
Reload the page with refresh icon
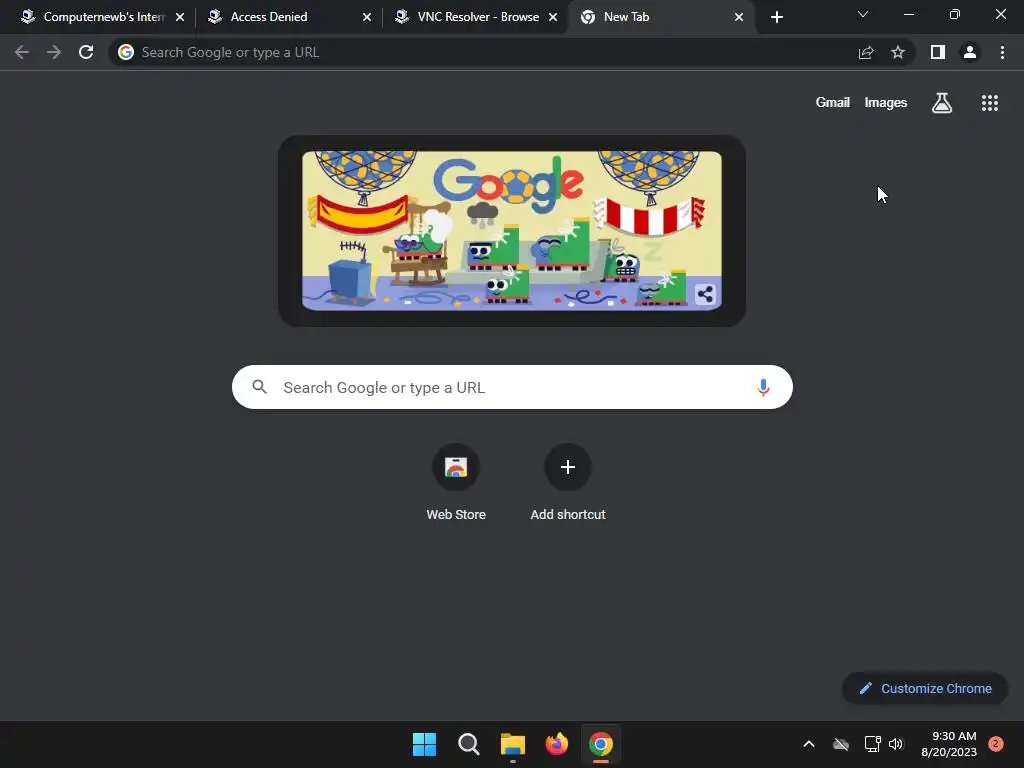click(x=86, y=52)
